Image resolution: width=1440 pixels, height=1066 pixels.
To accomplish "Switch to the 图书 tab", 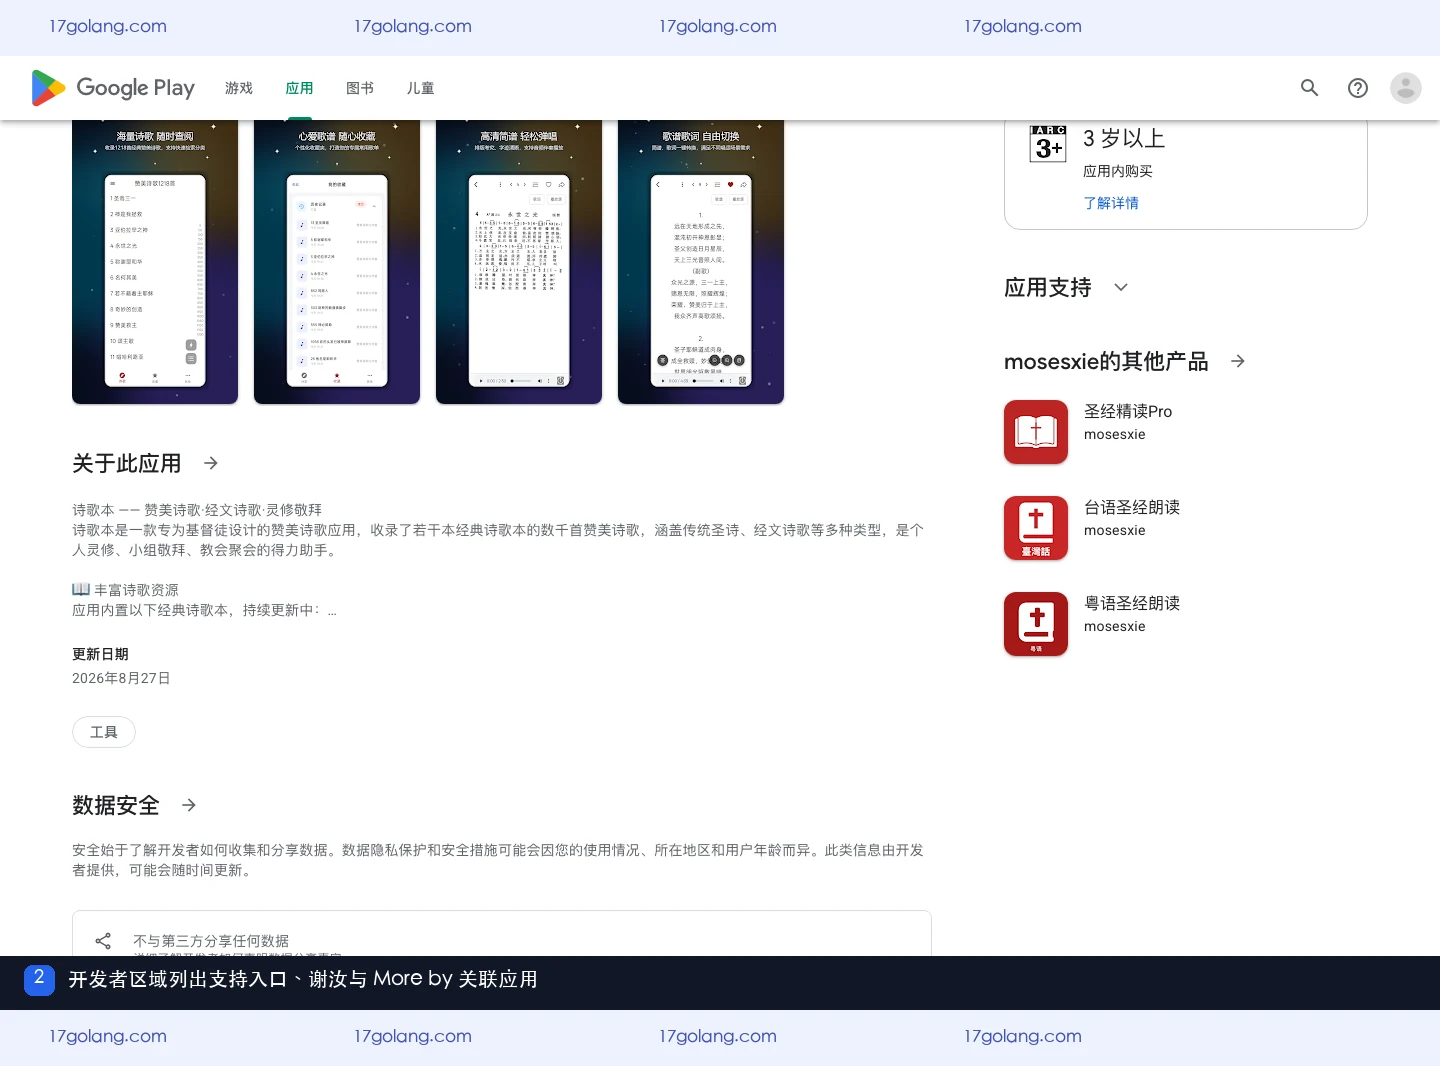I will [360, 88].
